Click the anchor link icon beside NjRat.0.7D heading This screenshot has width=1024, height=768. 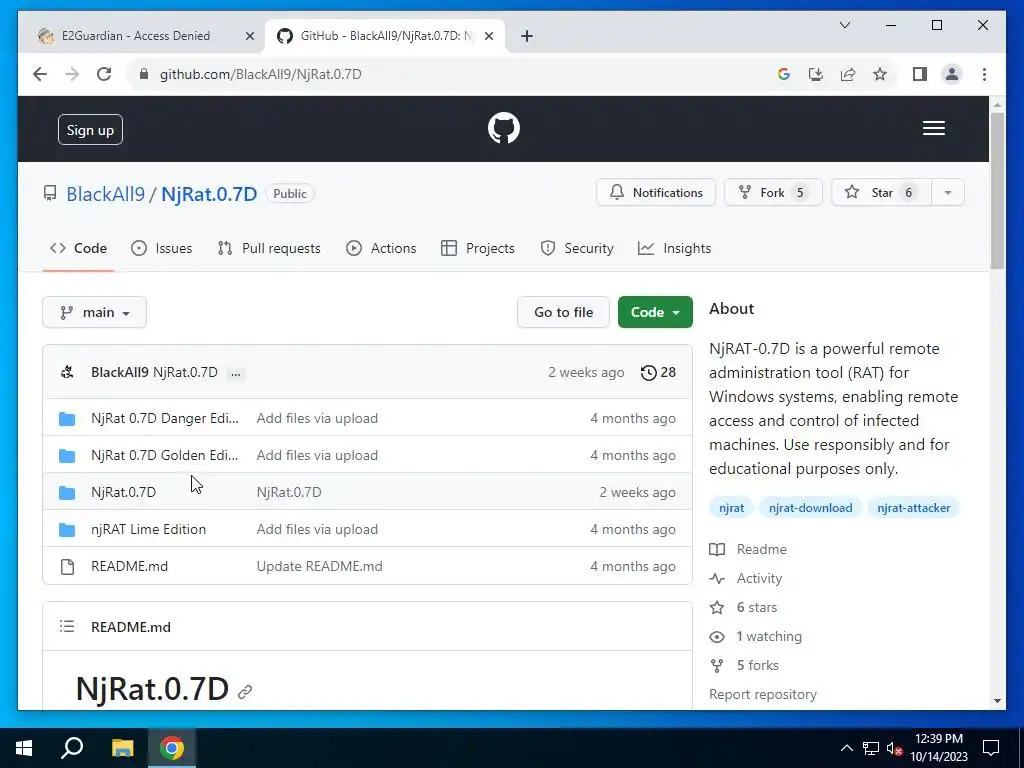[x=245, y=692]
